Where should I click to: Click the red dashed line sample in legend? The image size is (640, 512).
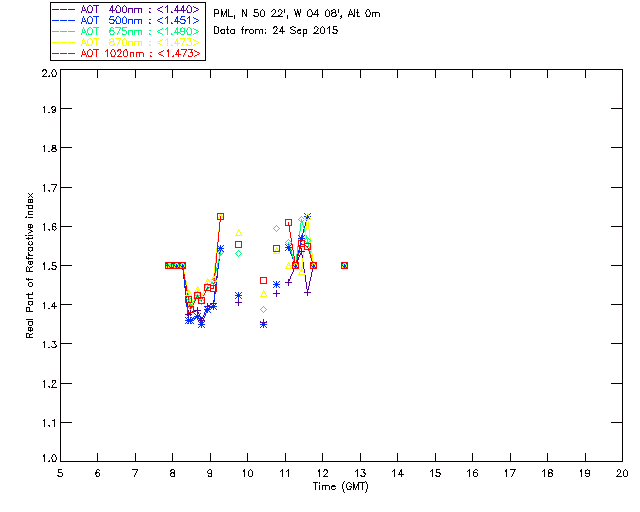[x=64, y=53]
